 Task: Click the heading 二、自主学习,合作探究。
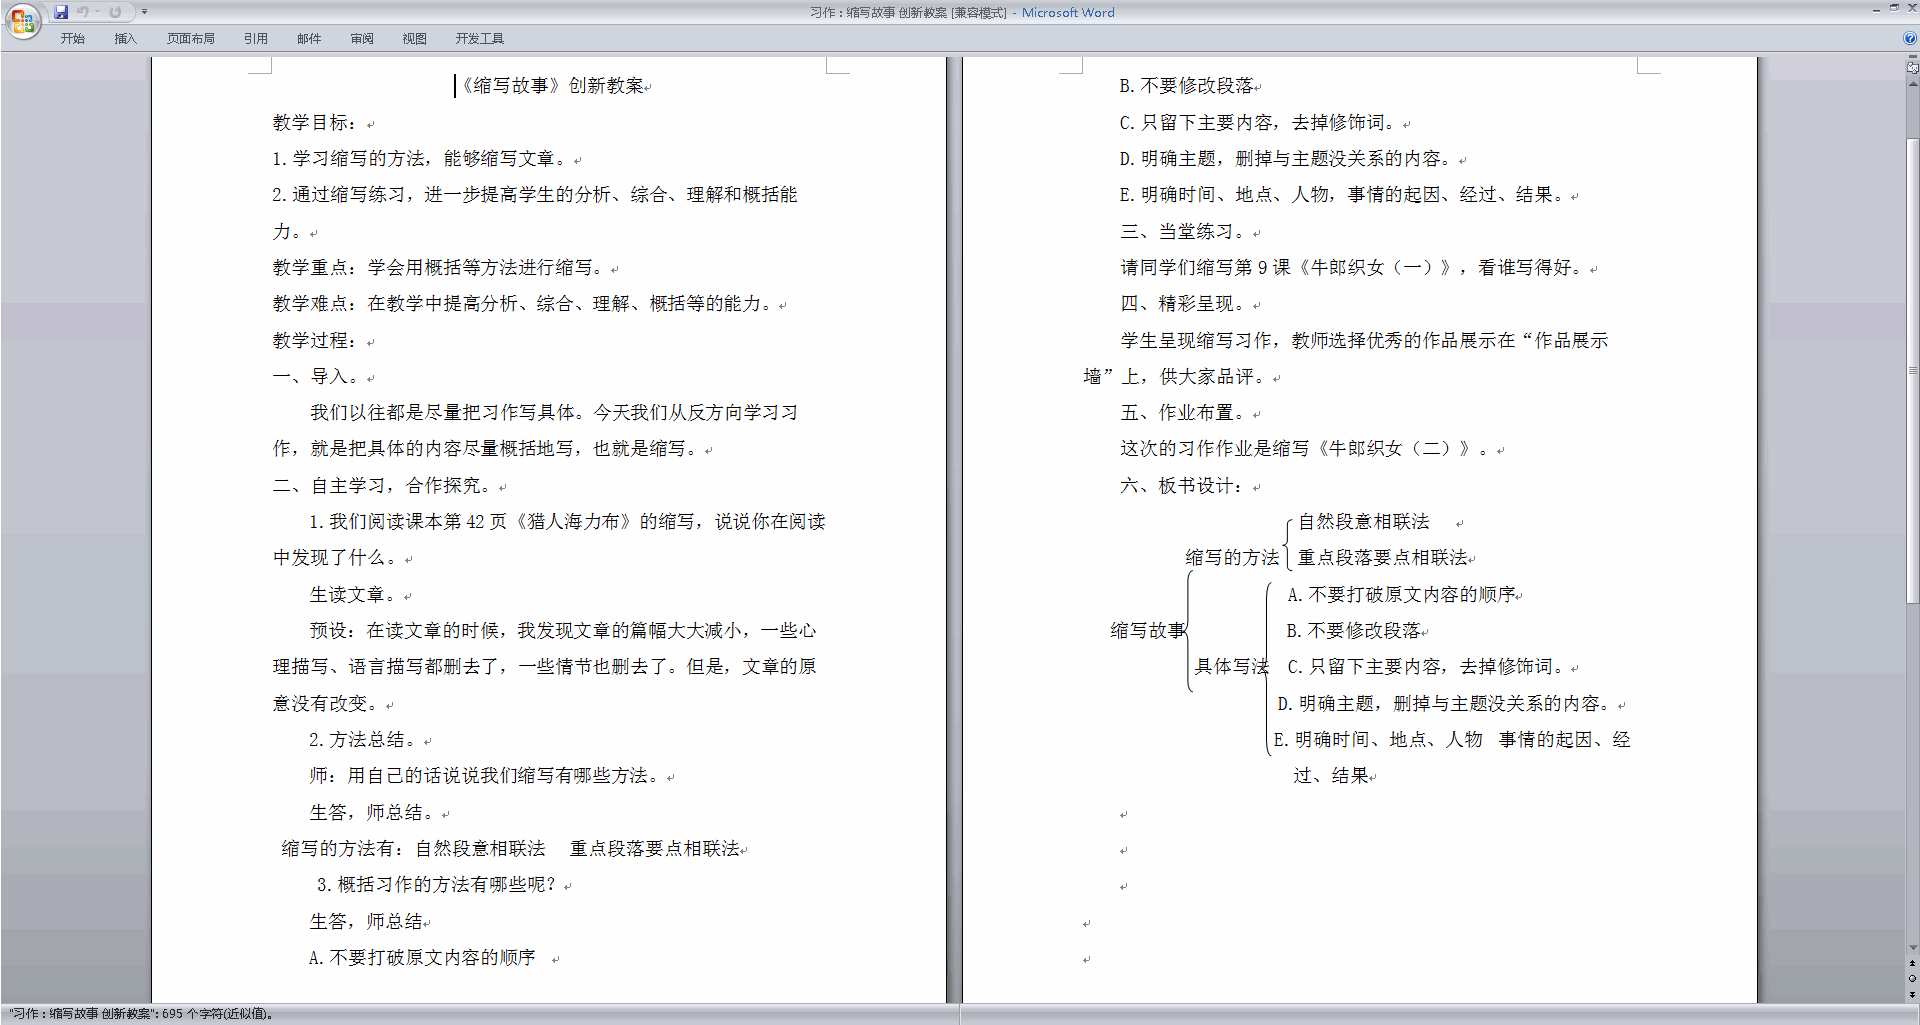click(383, 486)
